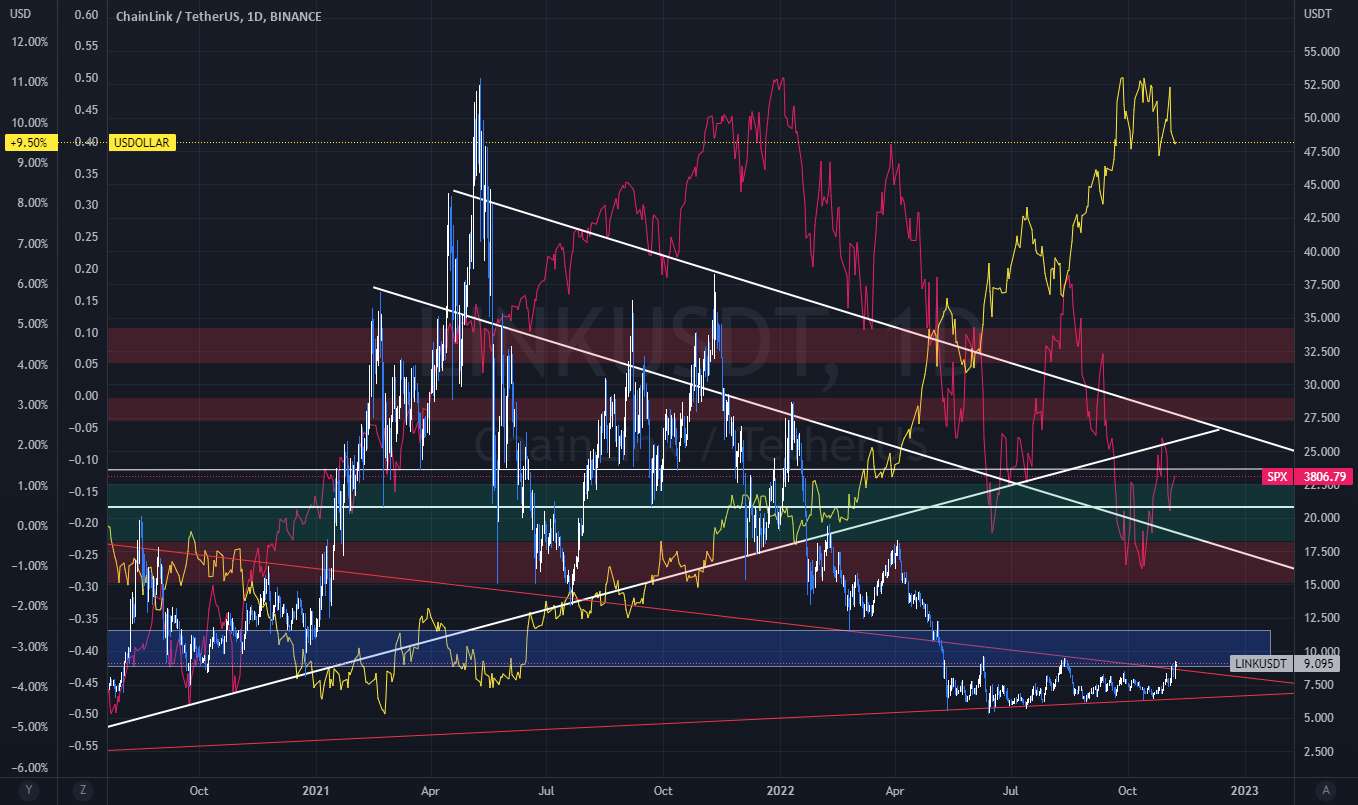
Task: Click the 0.25 value on inner left scale
Action: [x=87, y=237]
